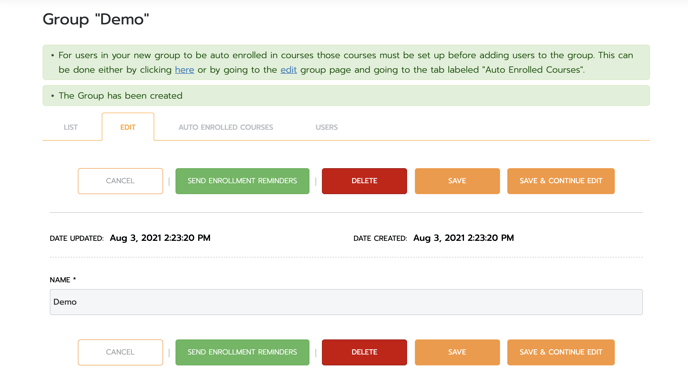The image size is (688, 382).
Task: Click "The Group has been created" message
Action: (120, 96)
